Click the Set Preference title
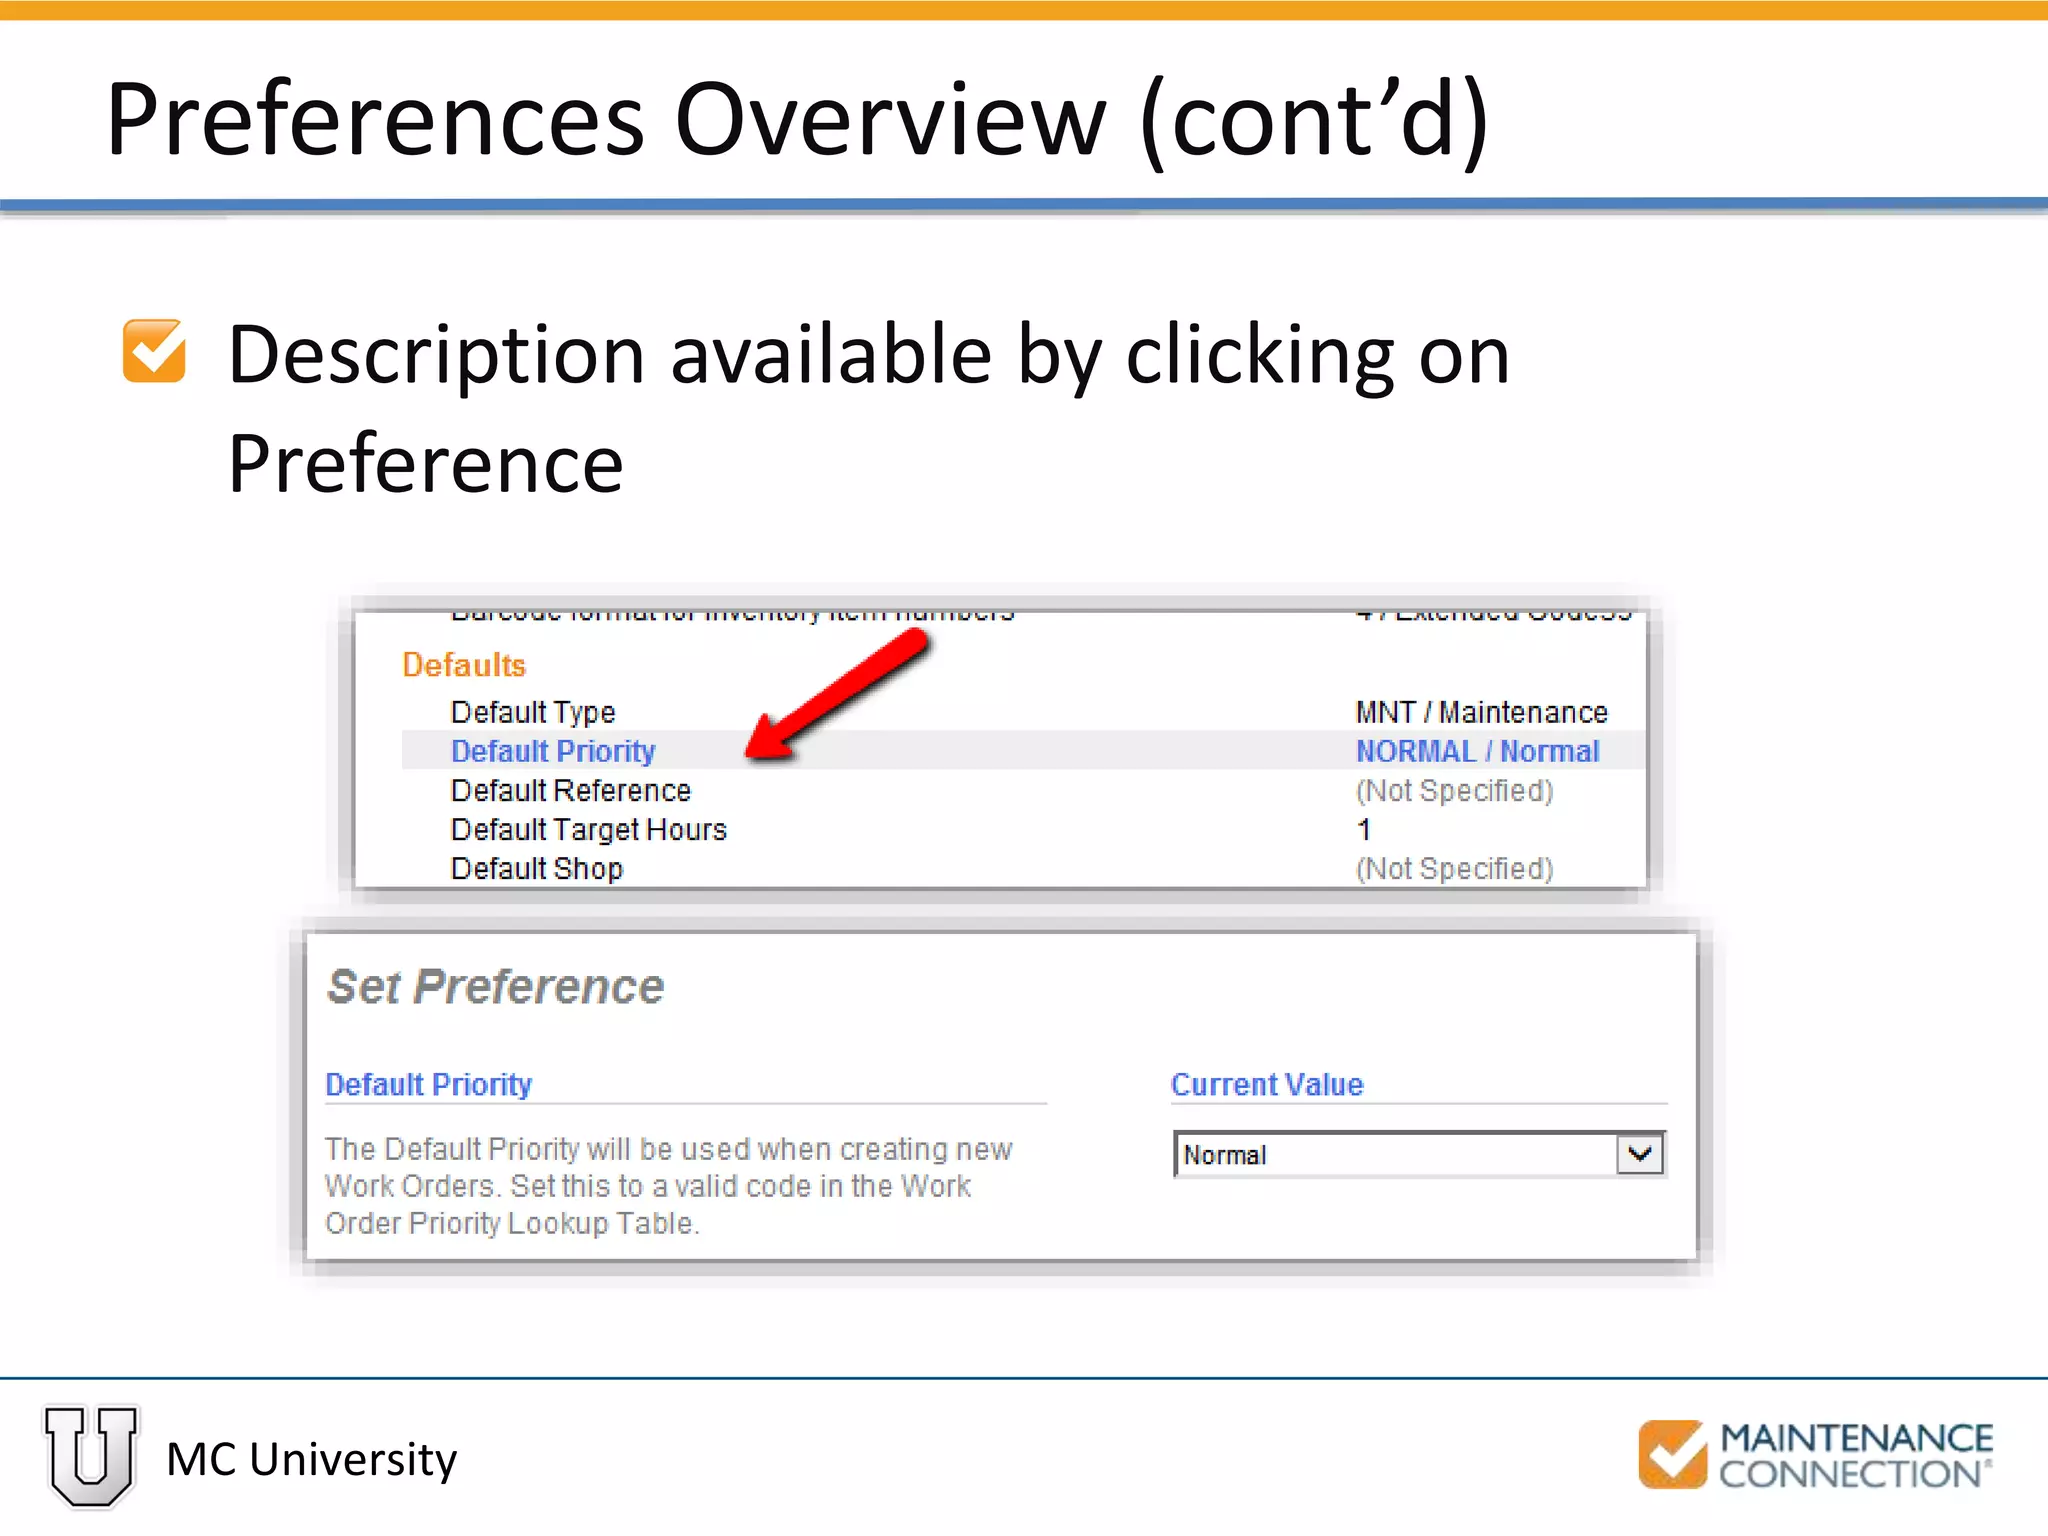This screenshot has height=1536, width=2048. (x=495, y=986)
